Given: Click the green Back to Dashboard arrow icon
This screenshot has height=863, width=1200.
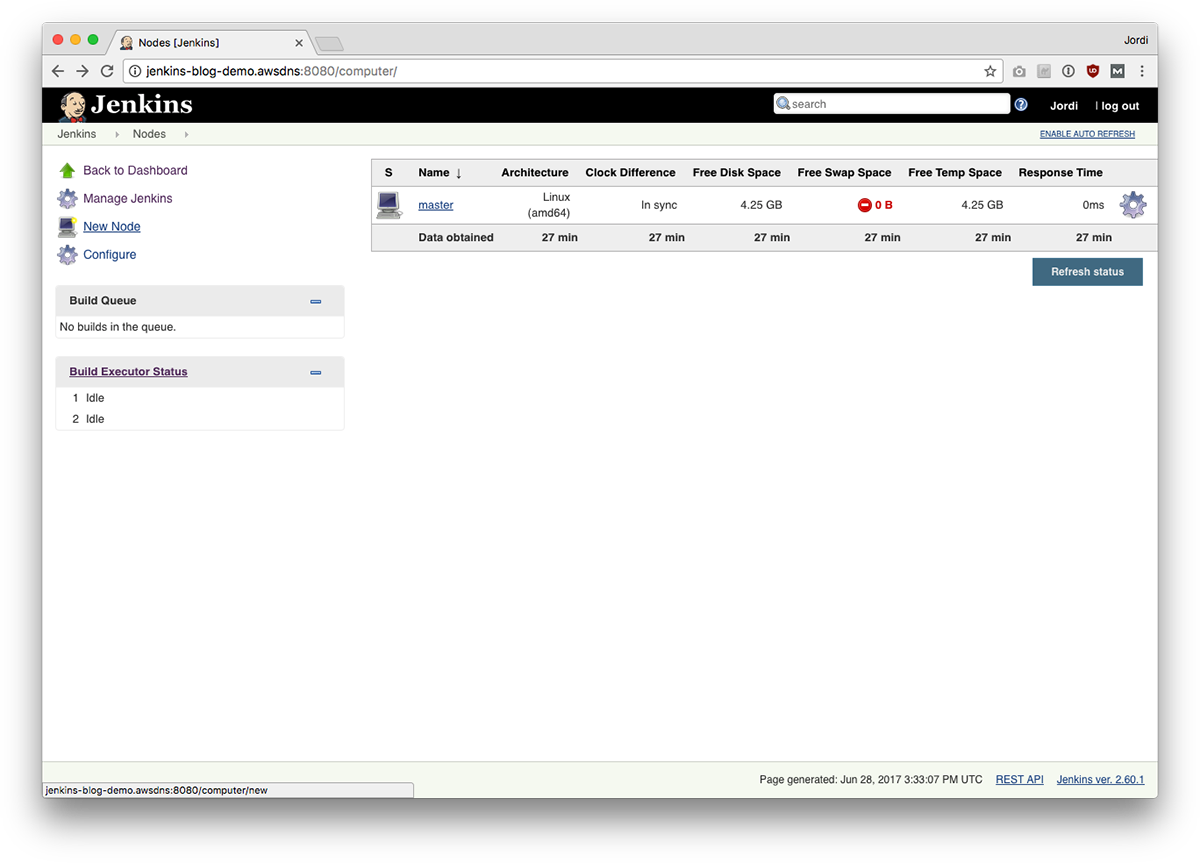Looking at the screenshot, I should coord(67,171).
